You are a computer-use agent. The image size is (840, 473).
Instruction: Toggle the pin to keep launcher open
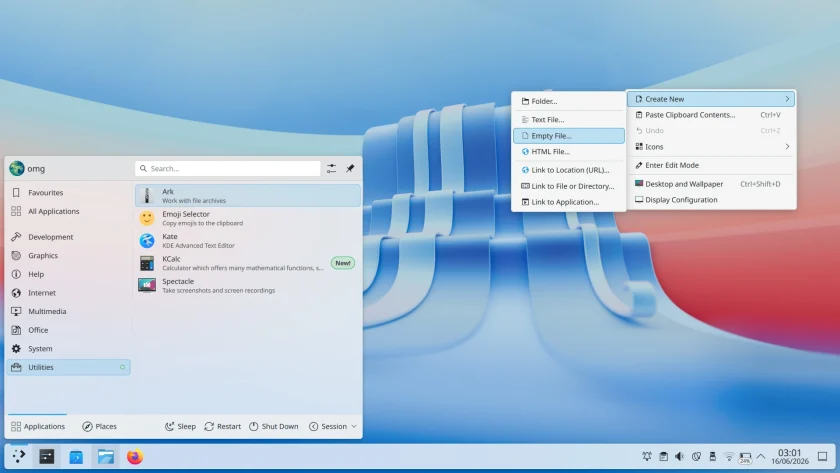point(350,168)
